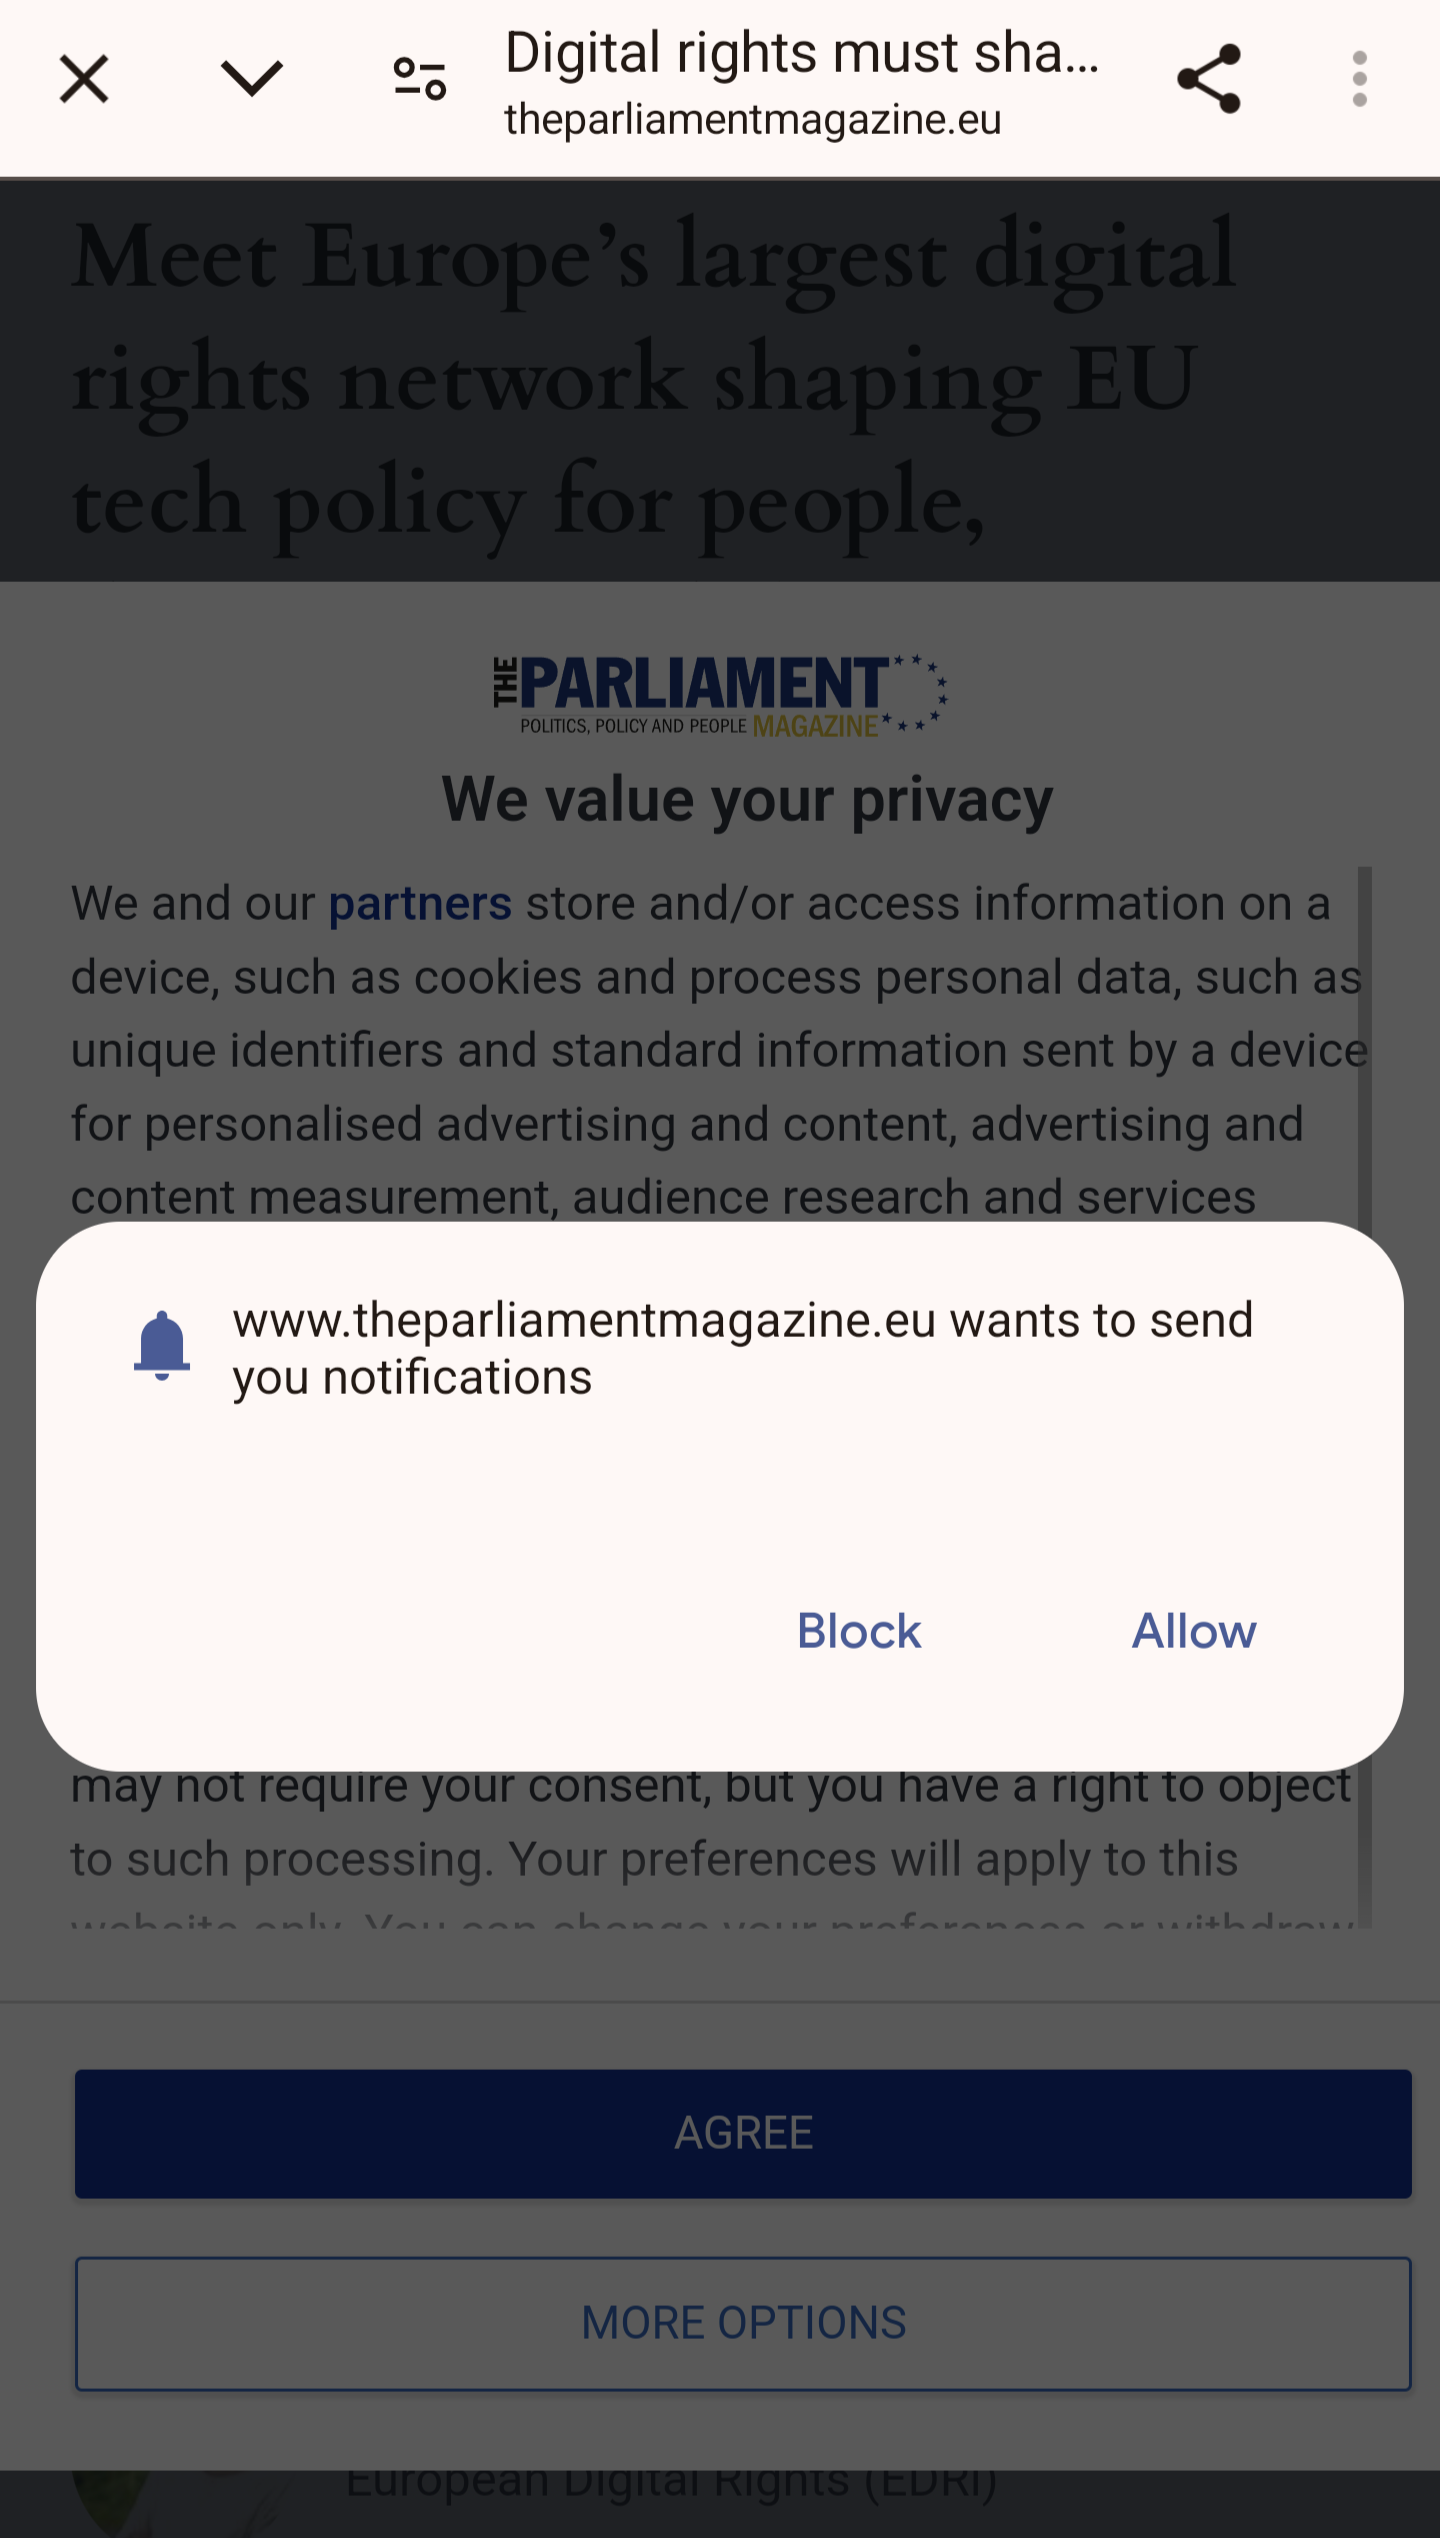Click the Parliament Magazine logo
The width and height of the screenshot is (1440, 2538).
[x=720, y=696]
